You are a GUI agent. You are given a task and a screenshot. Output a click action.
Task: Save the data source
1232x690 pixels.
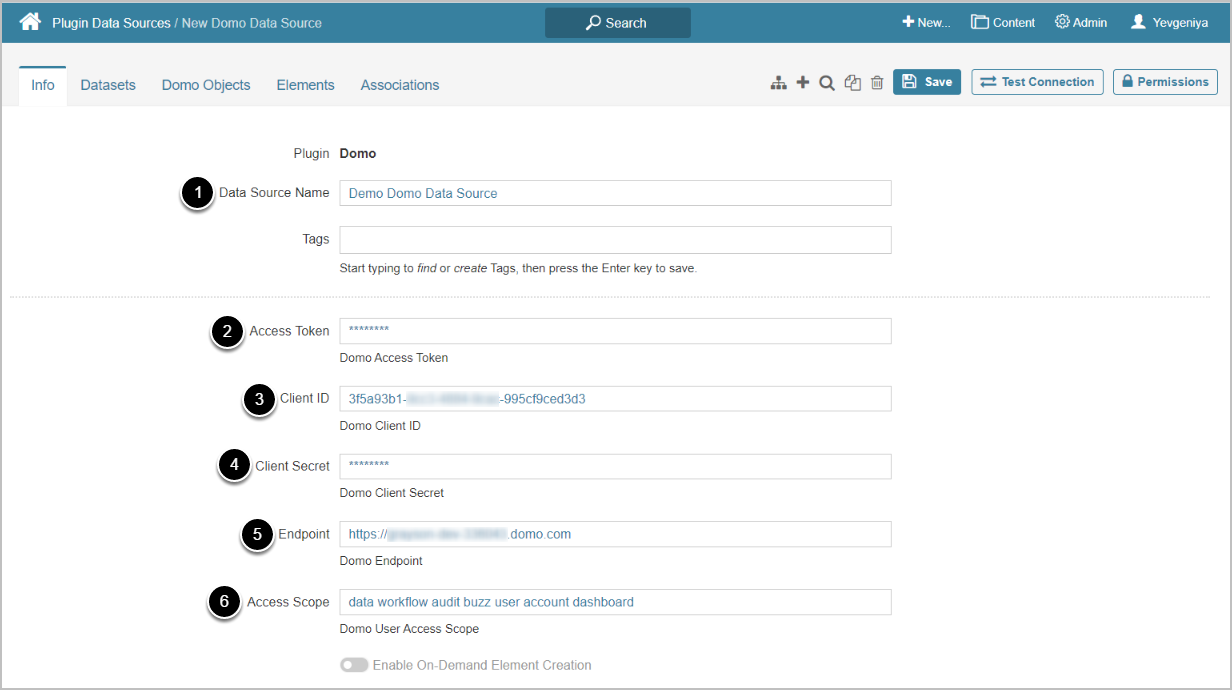pyautogui.click(x=927, y=82)
